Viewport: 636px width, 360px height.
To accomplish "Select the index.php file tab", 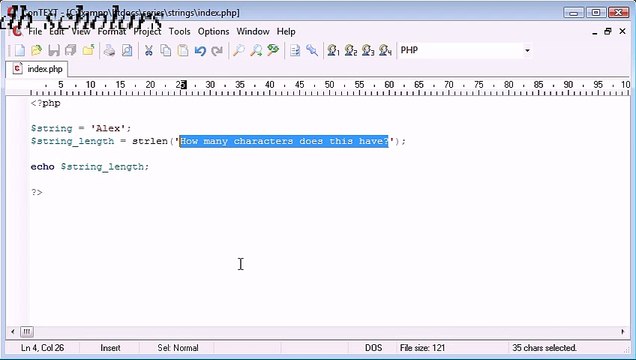I will click(x=37, y=69).
